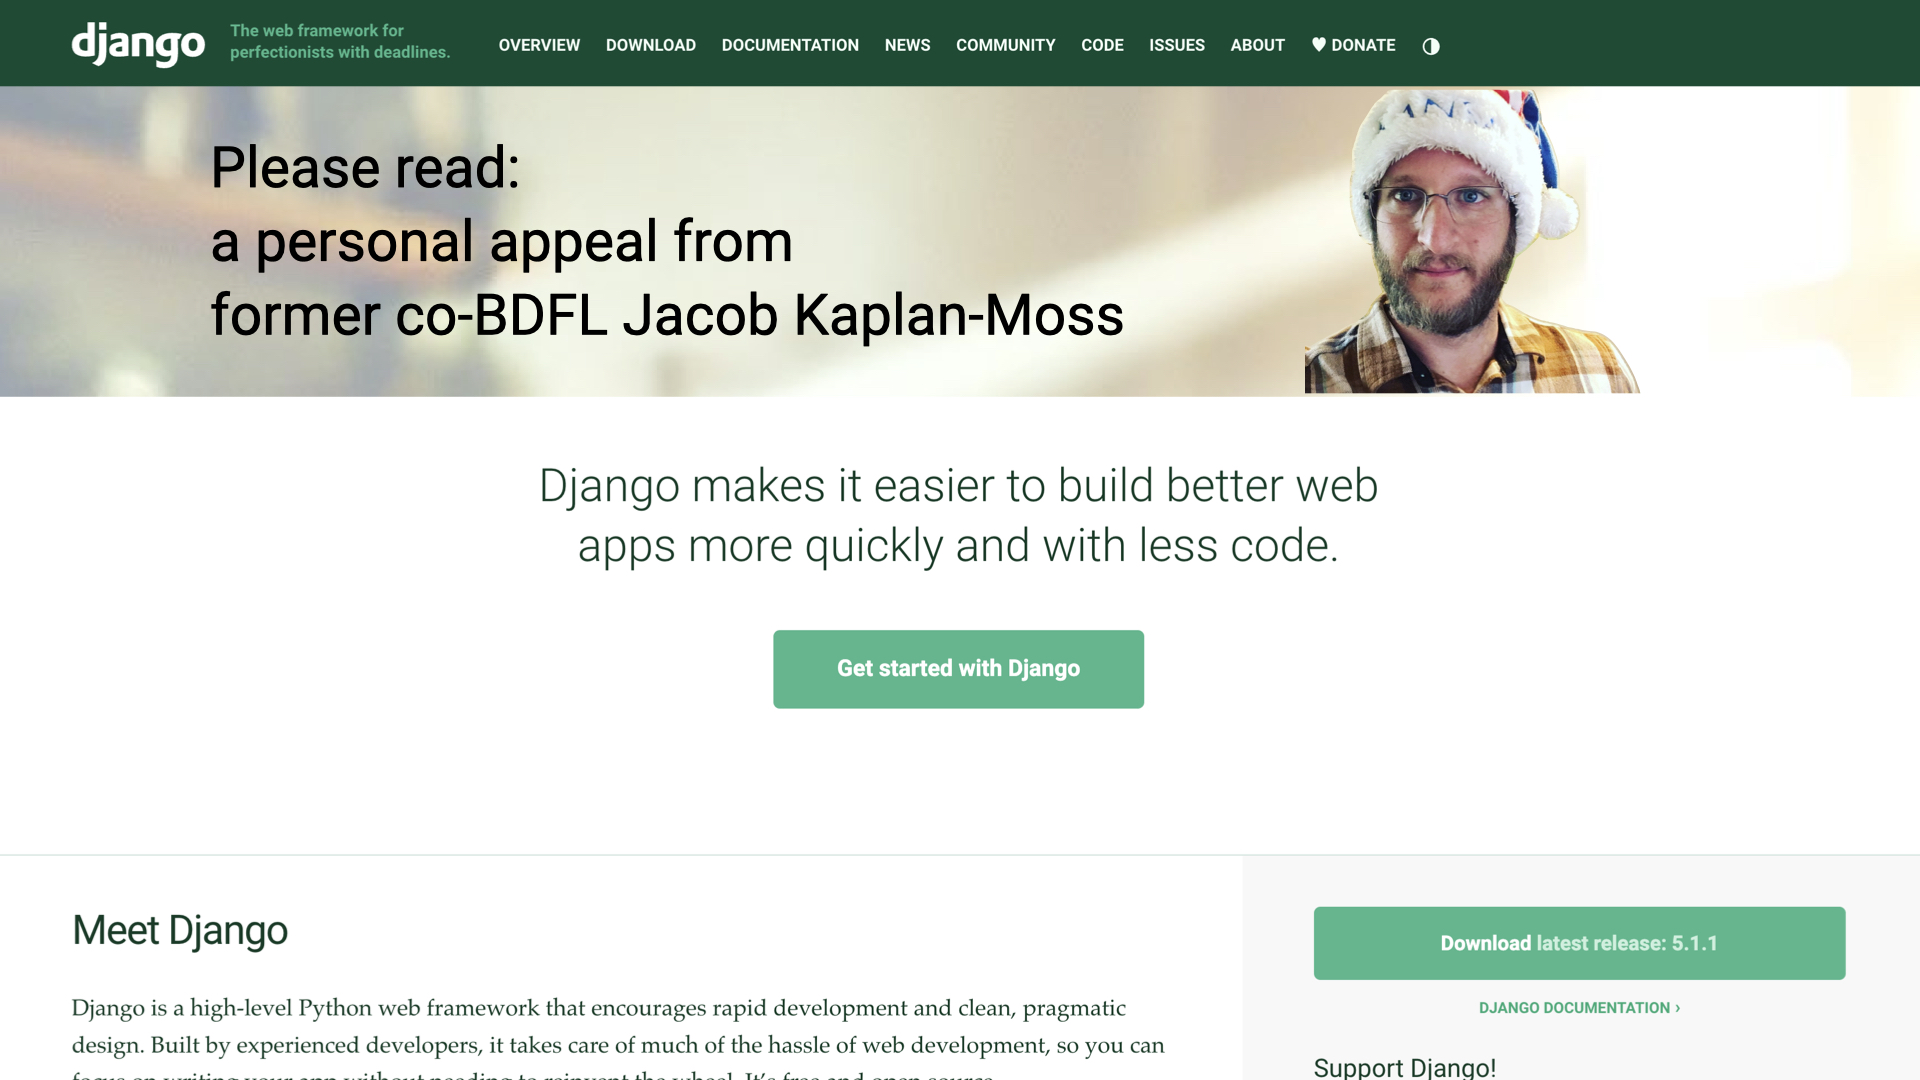Click the Django logo icon

point(138,44)
